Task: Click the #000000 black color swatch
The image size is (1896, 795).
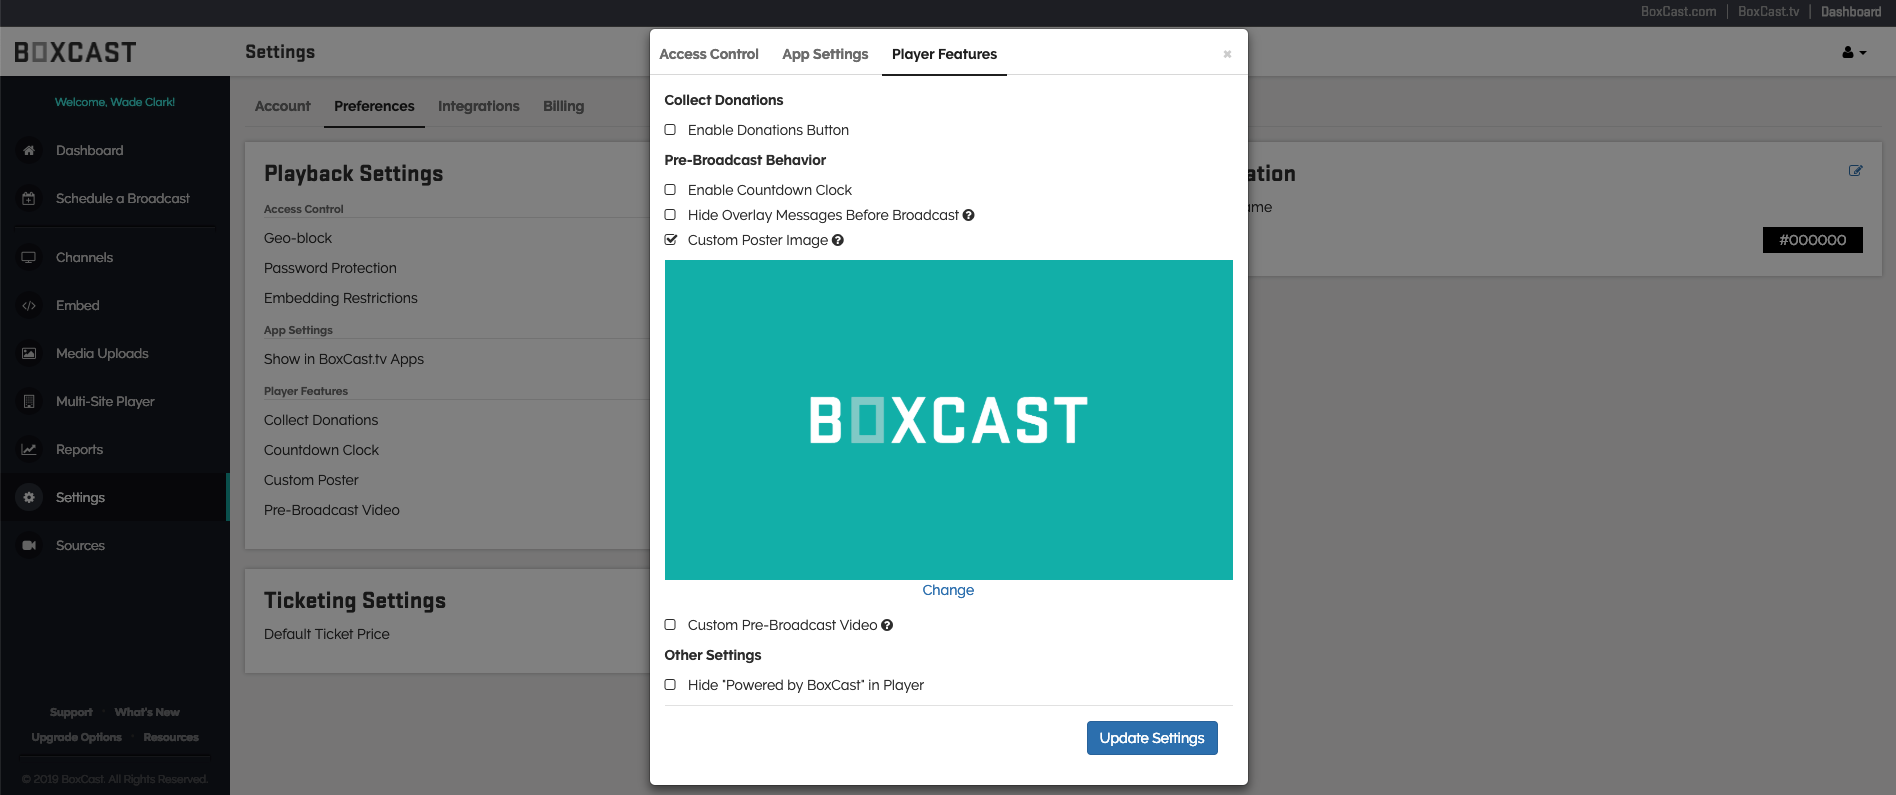Action: tap(1812, 240)
